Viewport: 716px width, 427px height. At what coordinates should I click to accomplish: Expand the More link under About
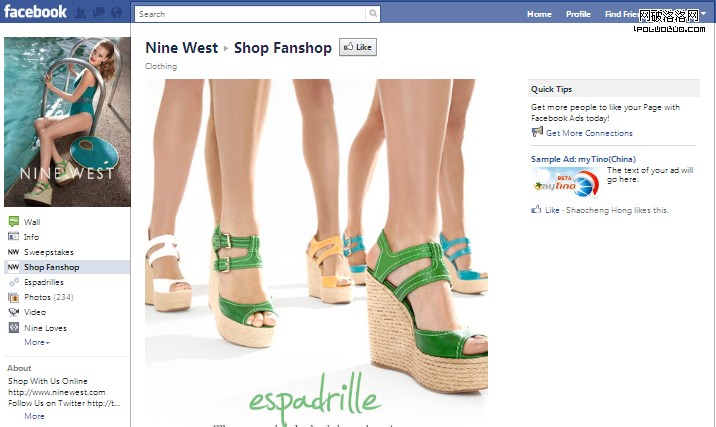point(34,416)
